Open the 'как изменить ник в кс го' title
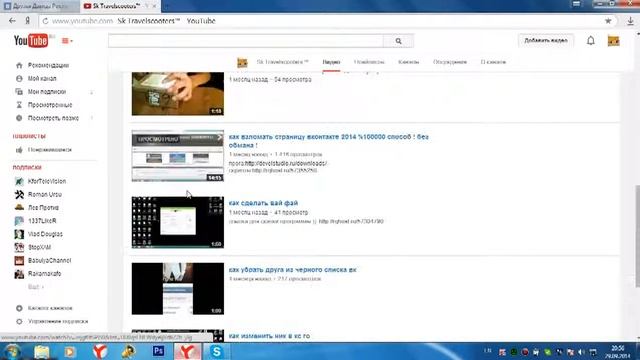Screen dimensions: 640x360 pos(269,336)
